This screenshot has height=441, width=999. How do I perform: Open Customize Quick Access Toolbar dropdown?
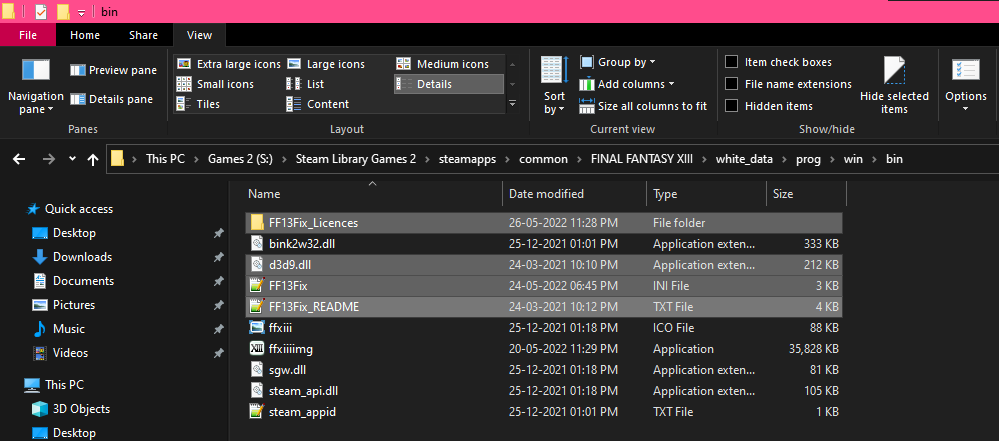(x=82, y=12)
